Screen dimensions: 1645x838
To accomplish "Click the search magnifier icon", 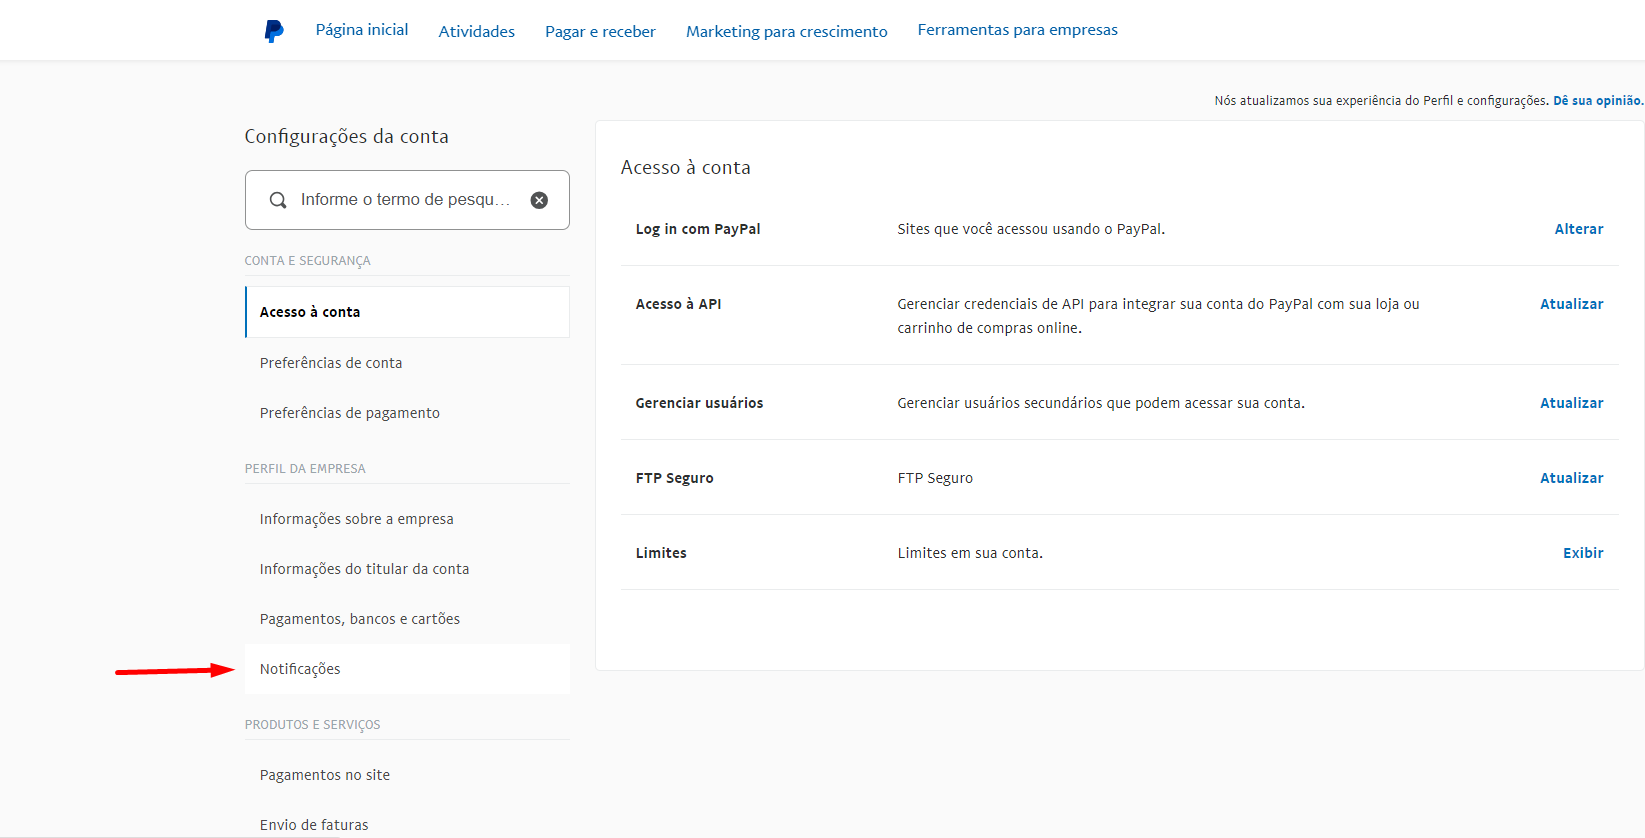I will pyautogui.click(x=278, y=200).
